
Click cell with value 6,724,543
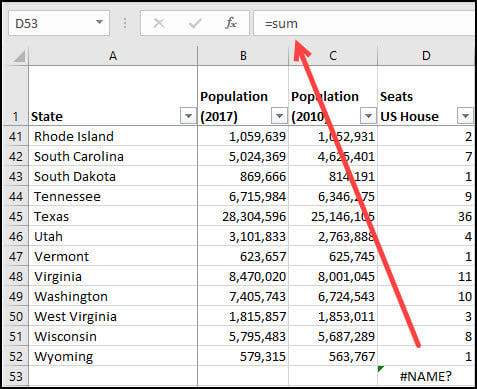pos(333,296)
